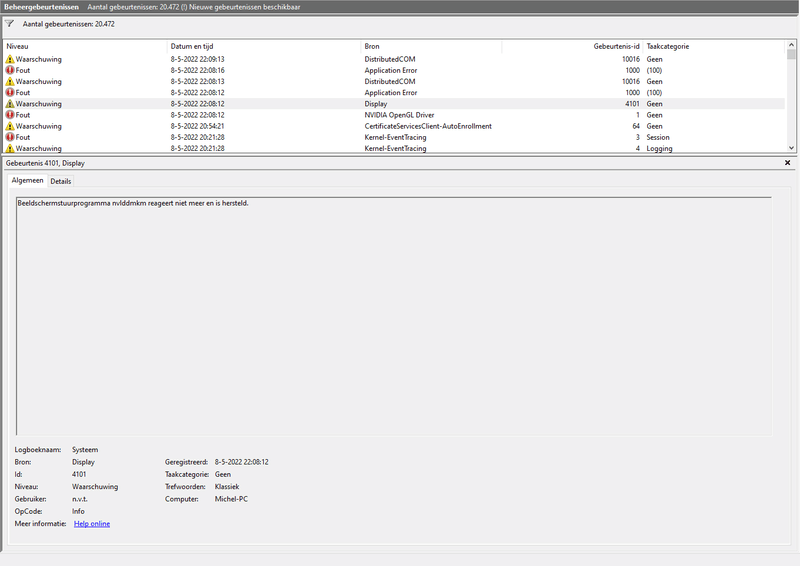
Task: Click the 'Session' task category cell
Action: (x=658, y=137)
